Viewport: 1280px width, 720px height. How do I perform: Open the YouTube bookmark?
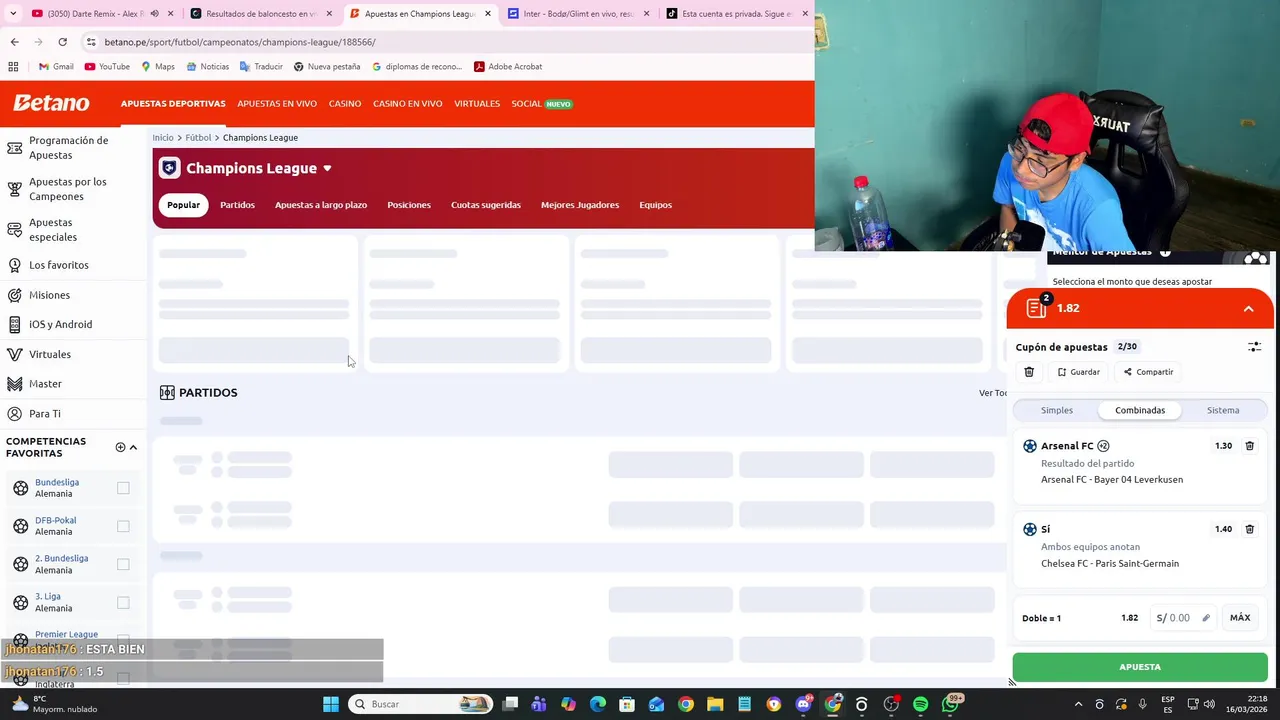tap(107, 67)
